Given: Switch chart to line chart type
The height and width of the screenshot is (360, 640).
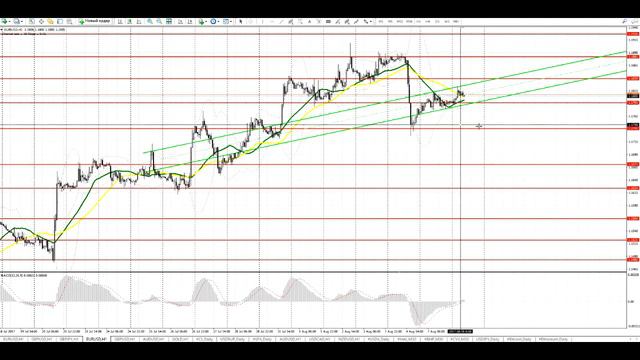Looking at the screenshot, I should [x=139, y=21].
